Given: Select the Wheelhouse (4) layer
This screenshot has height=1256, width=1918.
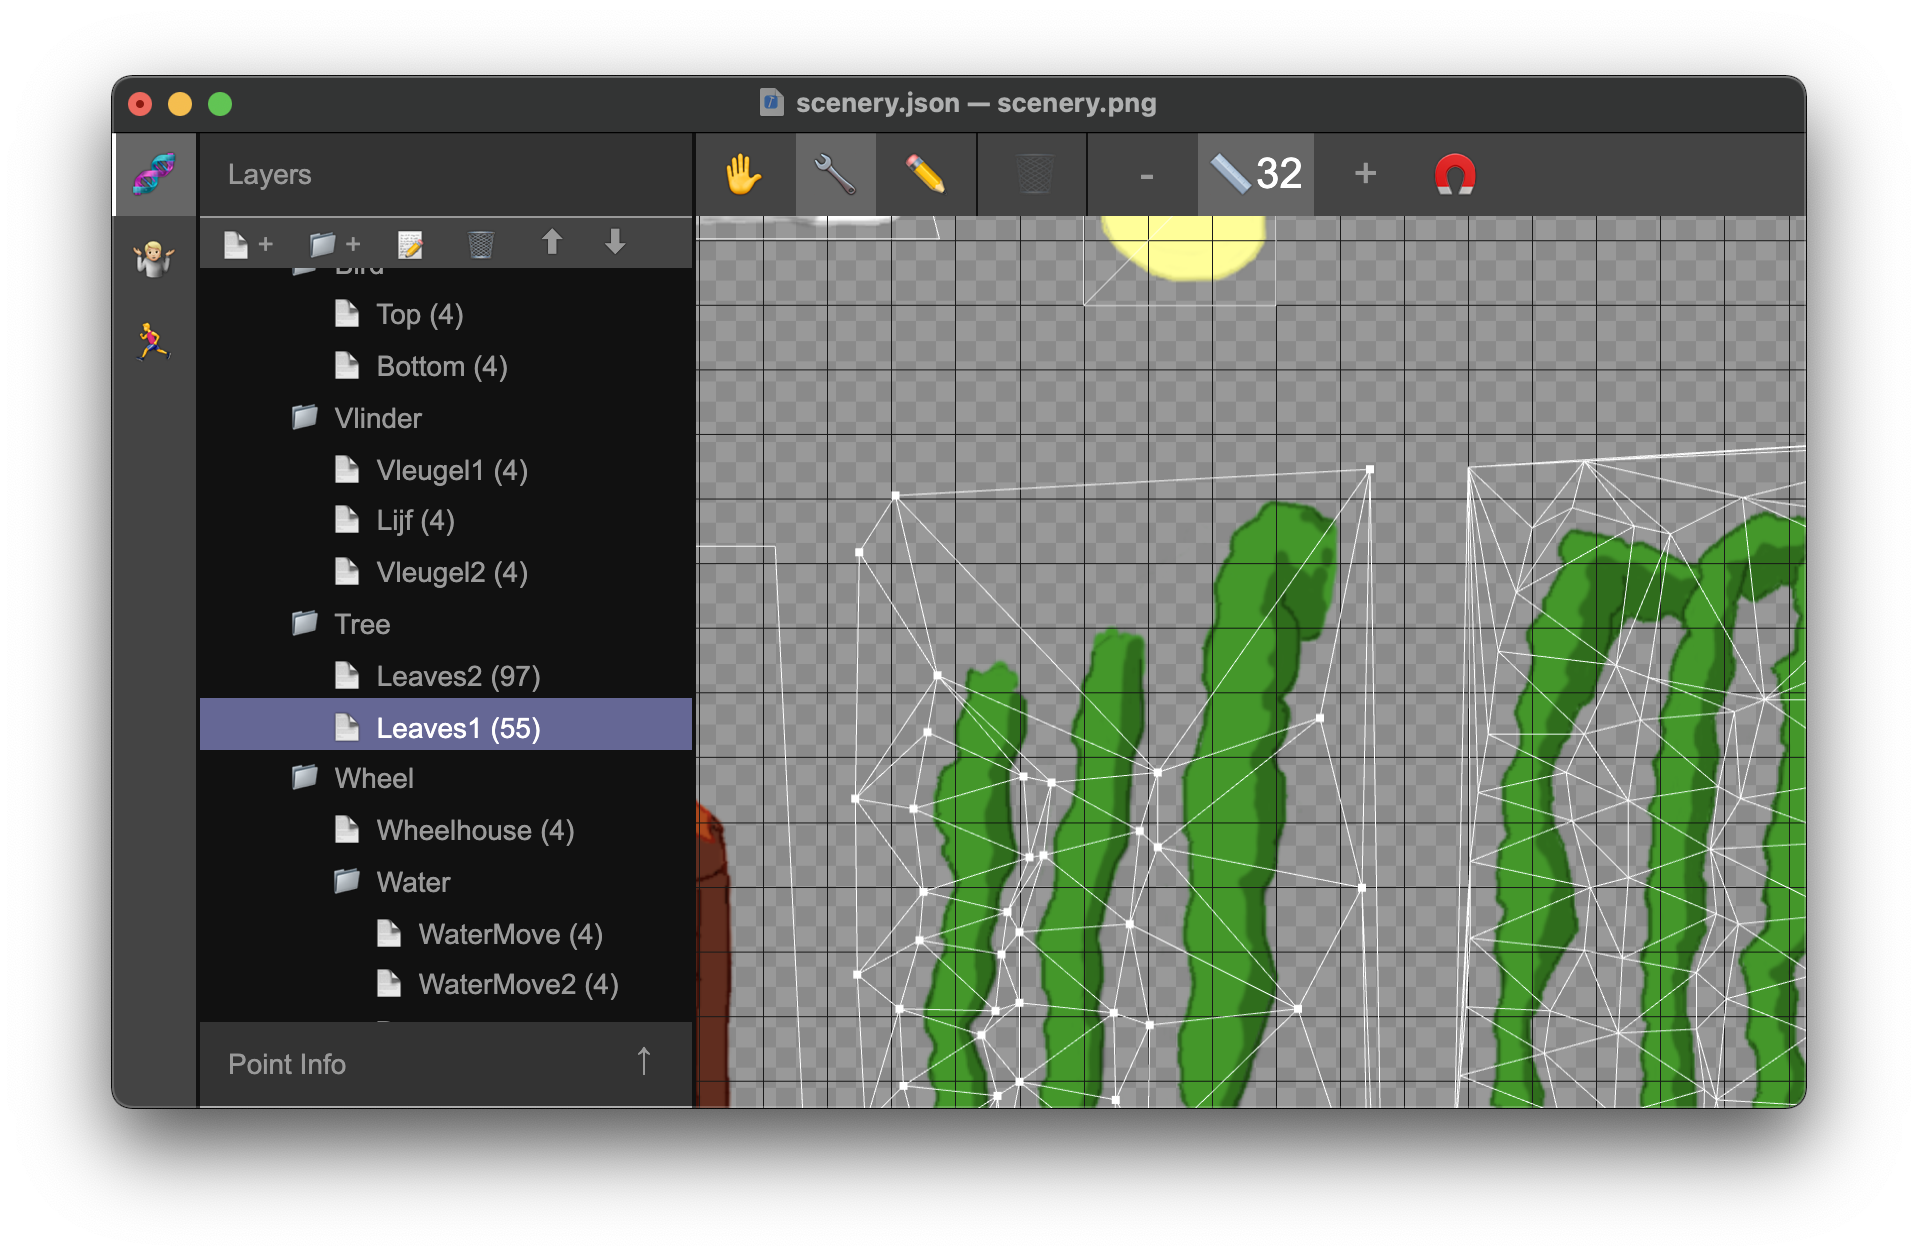Looking at the screenshot, I should tap(446, 830).
